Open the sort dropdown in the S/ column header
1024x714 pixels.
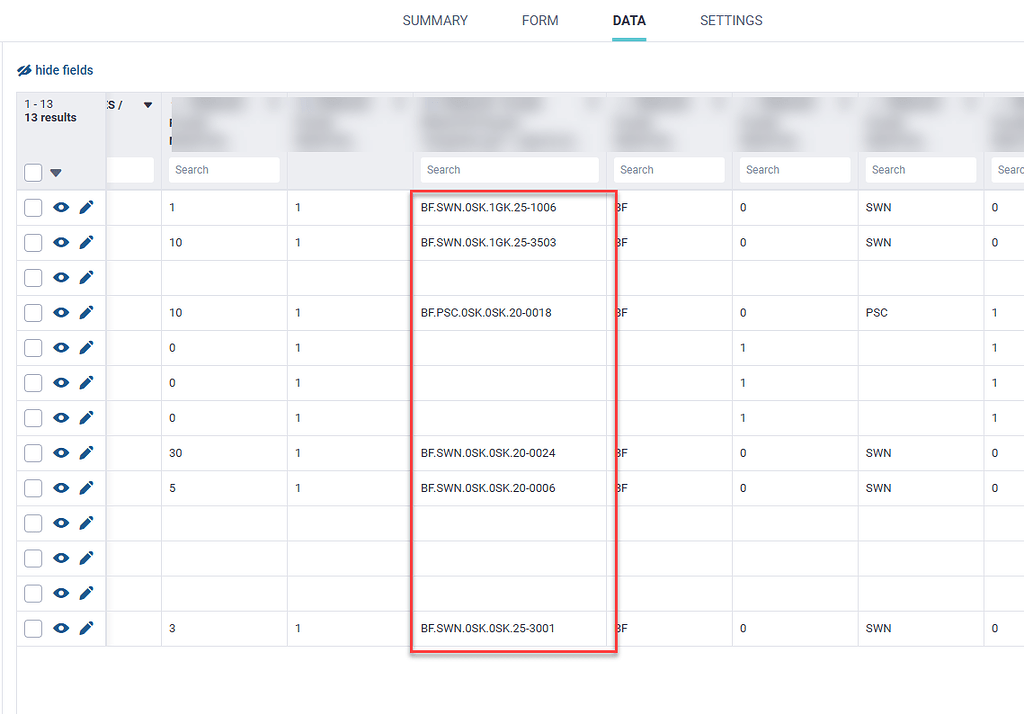[x=146, y=104]
